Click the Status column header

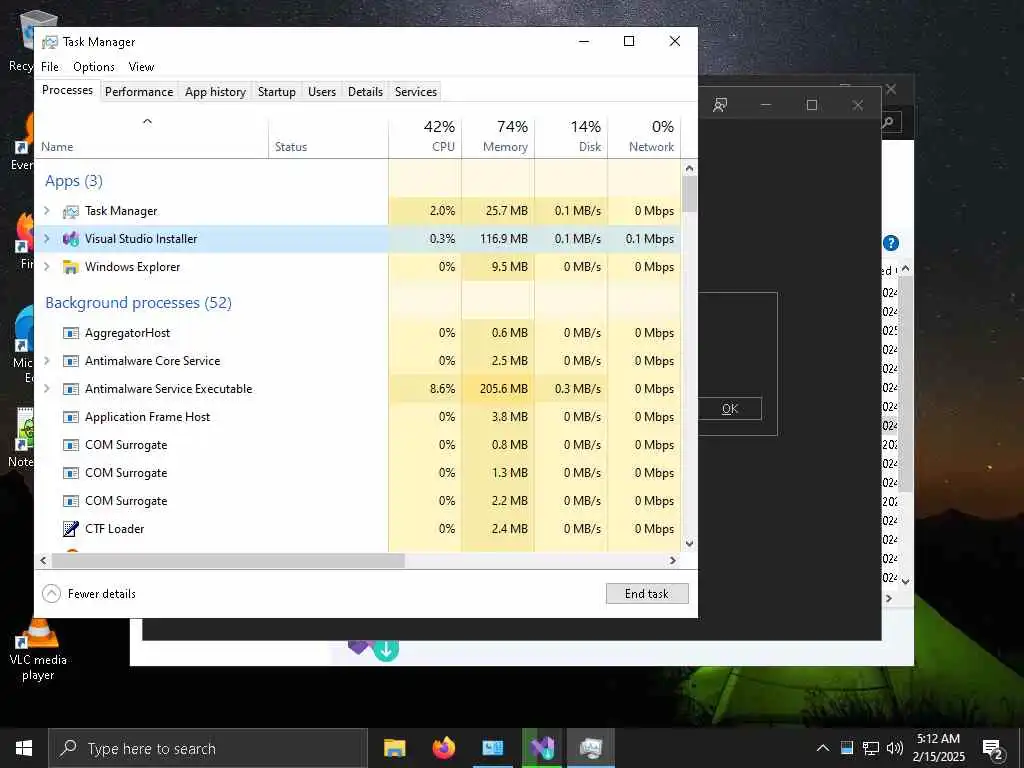[x=328, y=136]
